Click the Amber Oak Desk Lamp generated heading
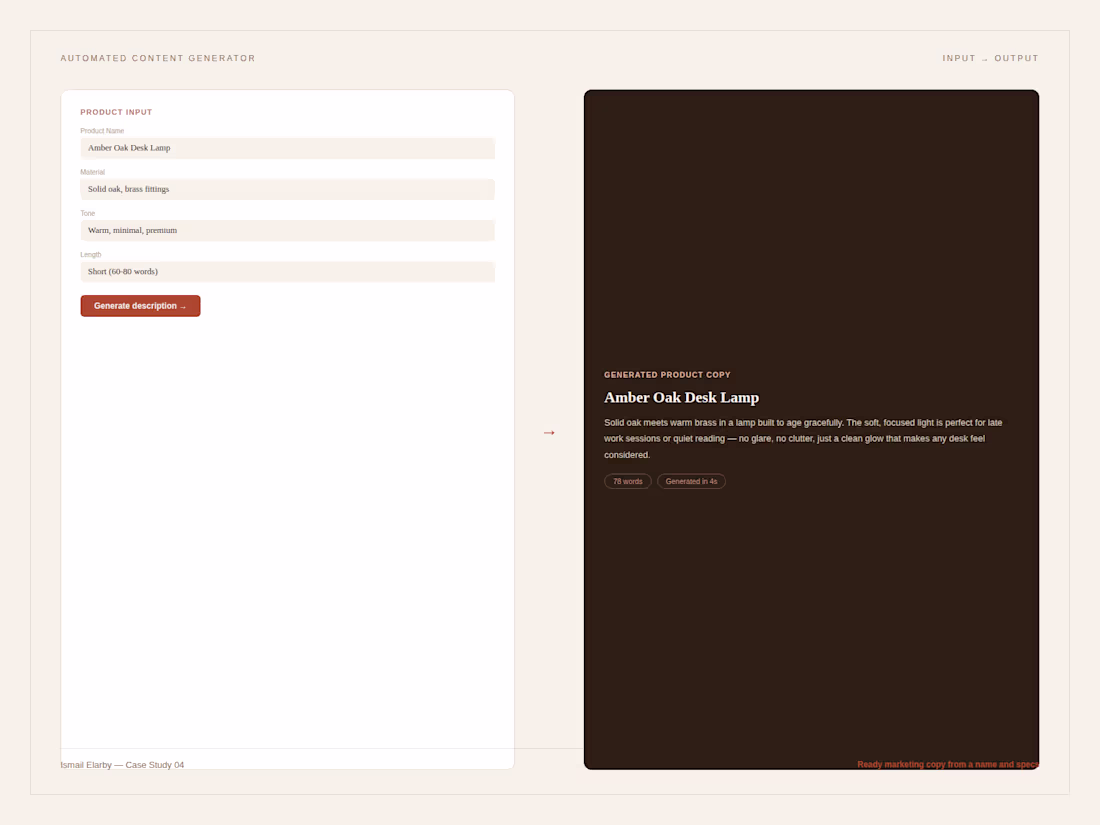Image resolution: width=1100 pixels, height=825 pixels. (681, 398)
